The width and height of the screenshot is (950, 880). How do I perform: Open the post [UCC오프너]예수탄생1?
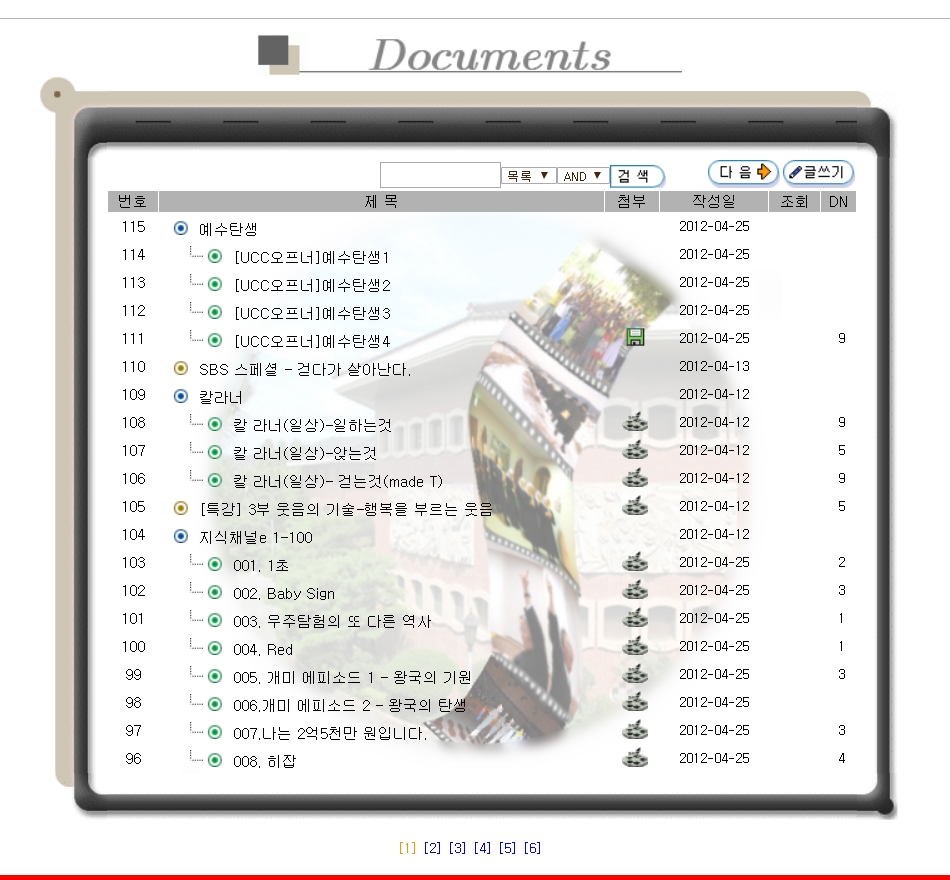pyautogui.click(x=311, y=257)
